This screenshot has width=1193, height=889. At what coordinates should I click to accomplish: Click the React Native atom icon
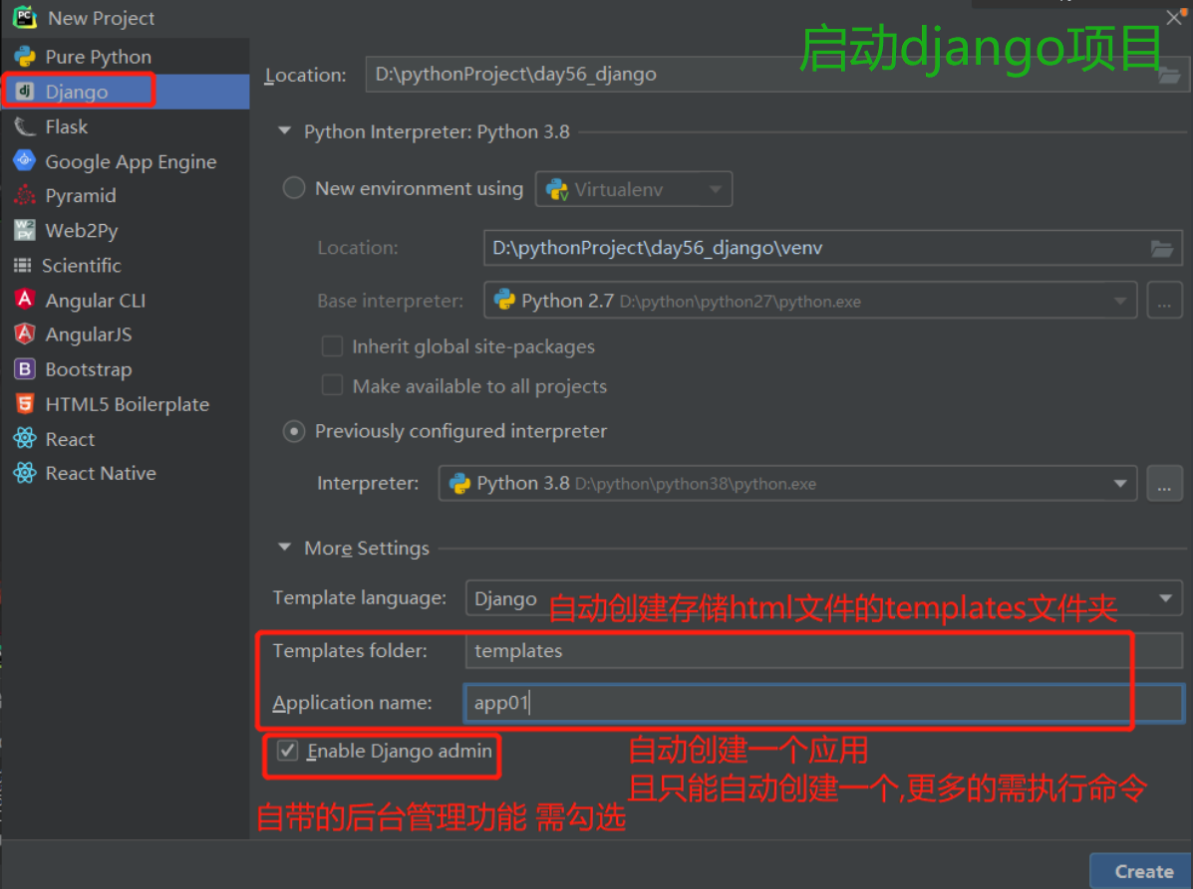coord(24,473)
